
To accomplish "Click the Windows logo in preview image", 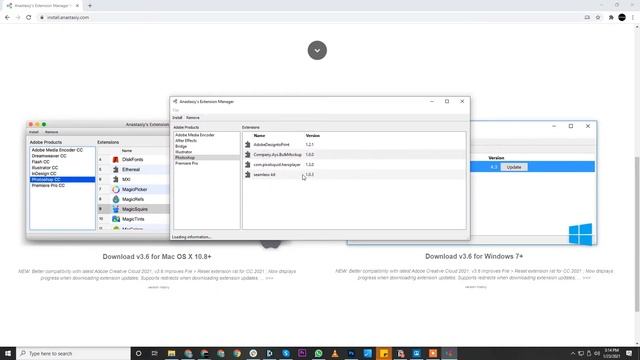I will [580, 234].
